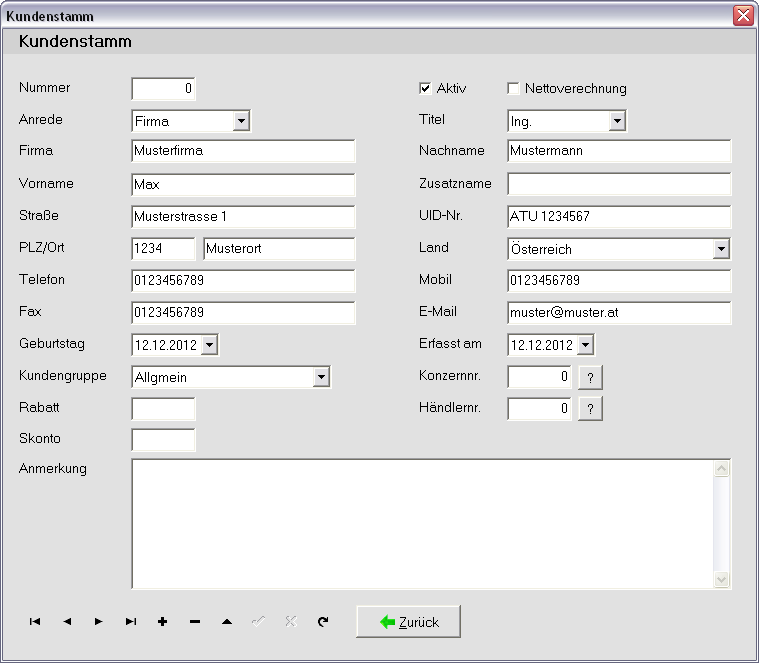Click the Straße field with Musterstrasse 1

click(243, 216)
